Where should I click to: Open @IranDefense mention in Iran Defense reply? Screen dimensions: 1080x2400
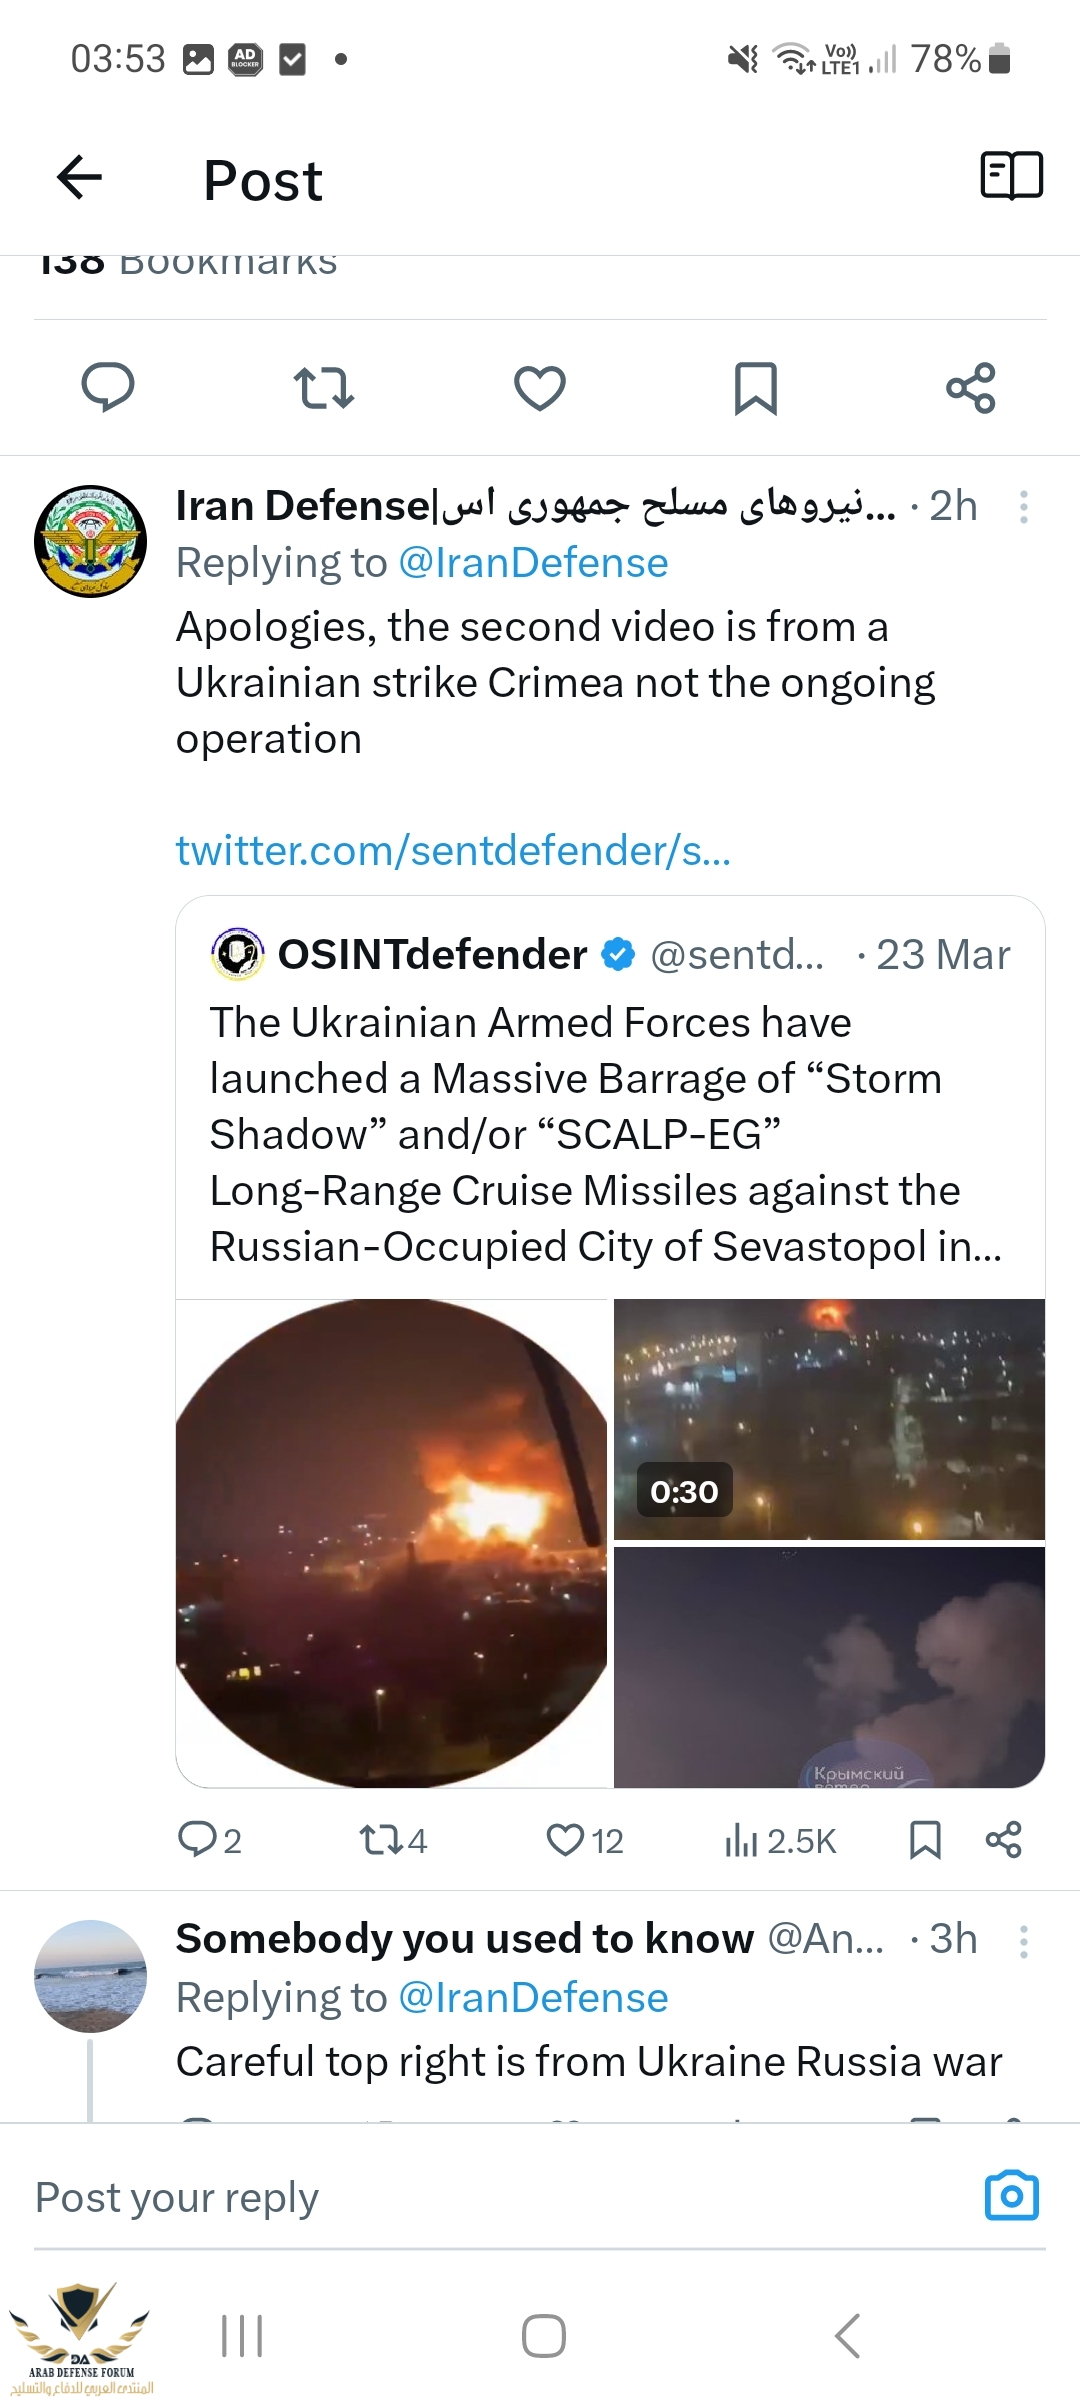533,563
